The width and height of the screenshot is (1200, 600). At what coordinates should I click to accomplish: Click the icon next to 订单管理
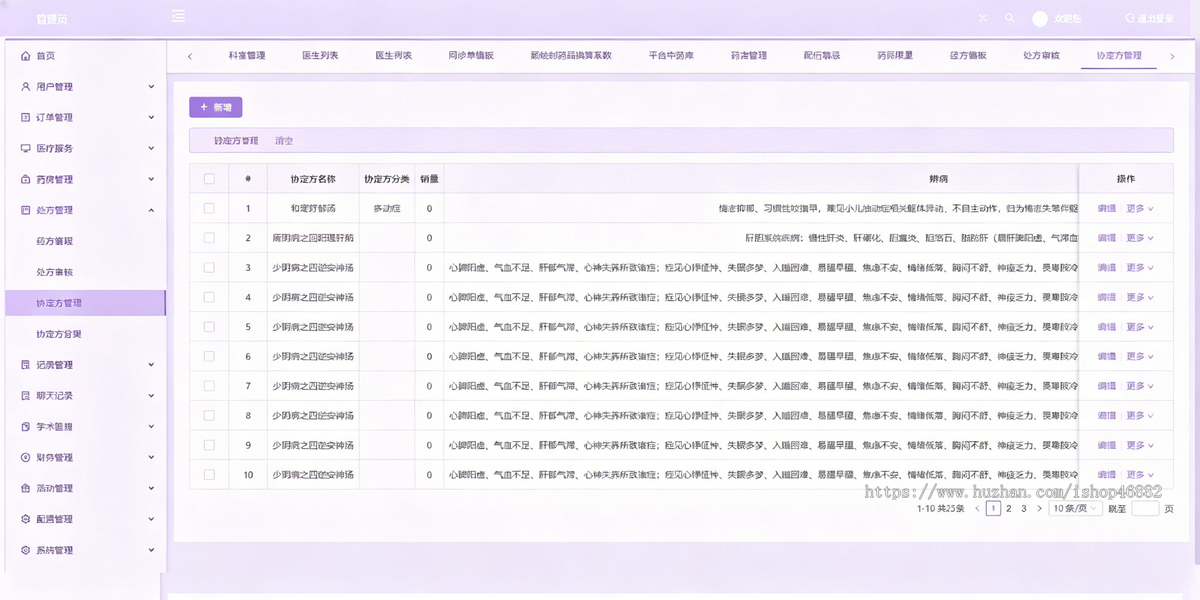tap(26, 118)
